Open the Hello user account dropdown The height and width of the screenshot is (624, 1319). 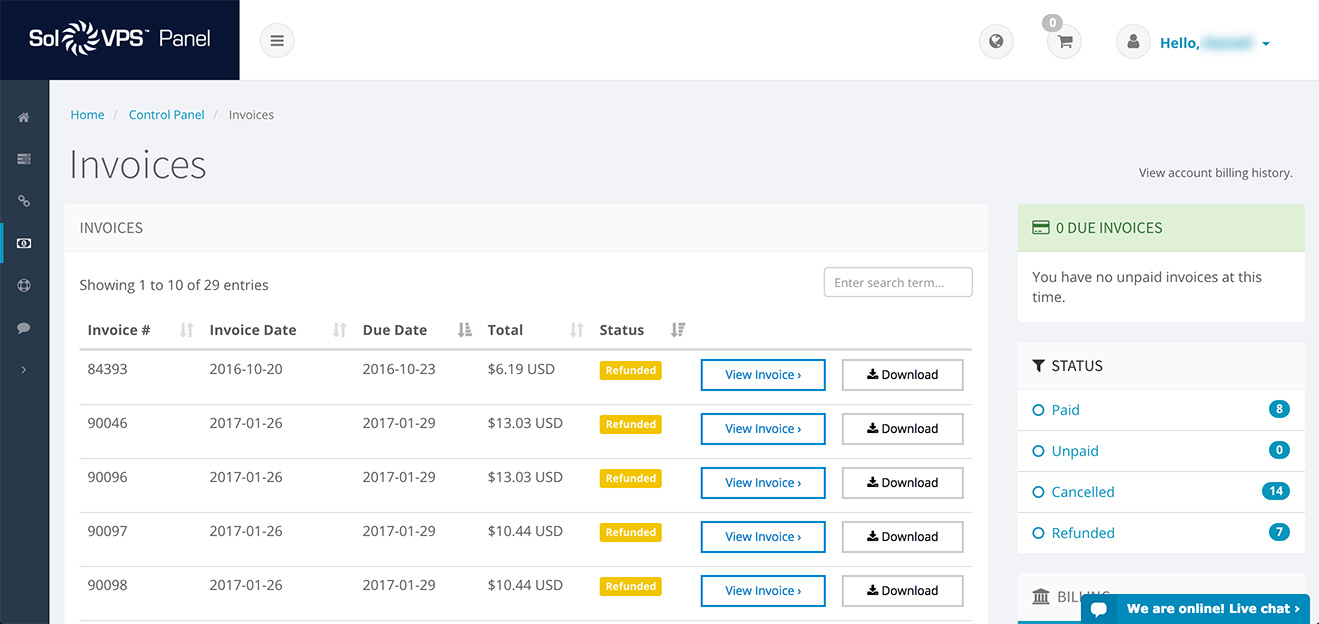click(x=1214, y=43)
